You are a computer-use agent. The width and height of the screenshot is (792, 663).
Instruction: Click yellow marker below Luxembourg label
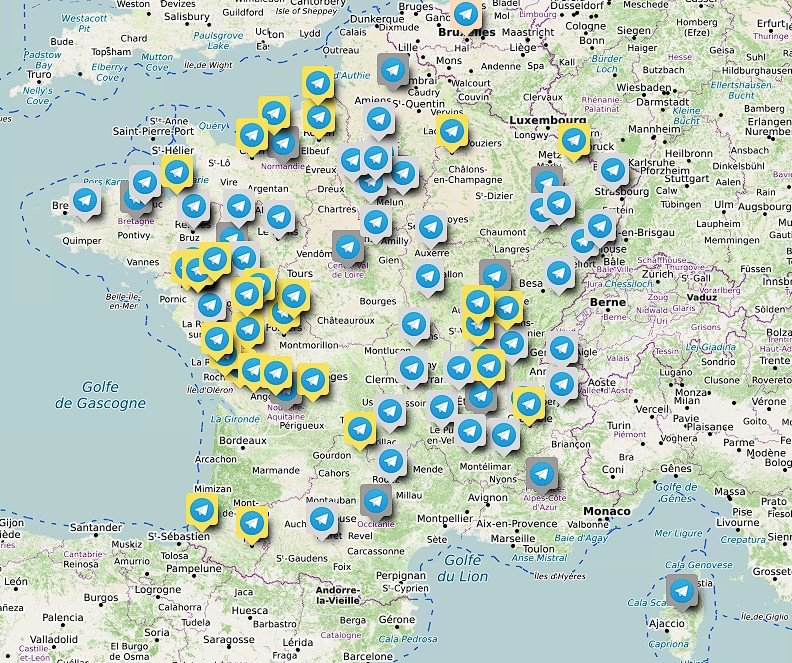point(574,142)
